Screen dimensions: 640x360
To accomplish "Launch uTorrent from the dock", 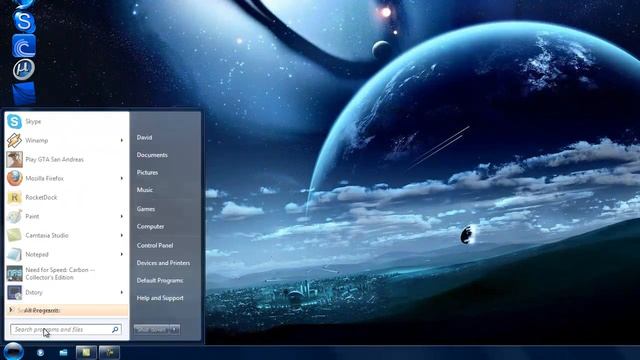I will 24,69.
